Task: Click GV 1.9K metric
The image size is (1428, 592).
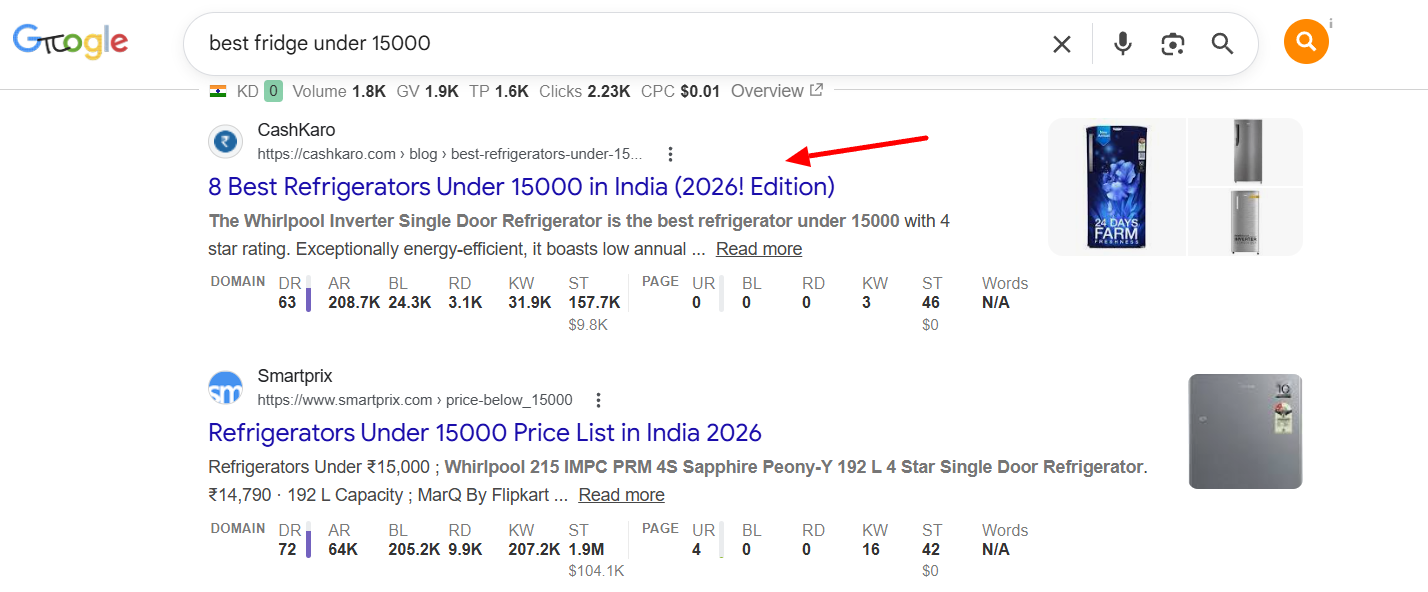Action: 428,91
